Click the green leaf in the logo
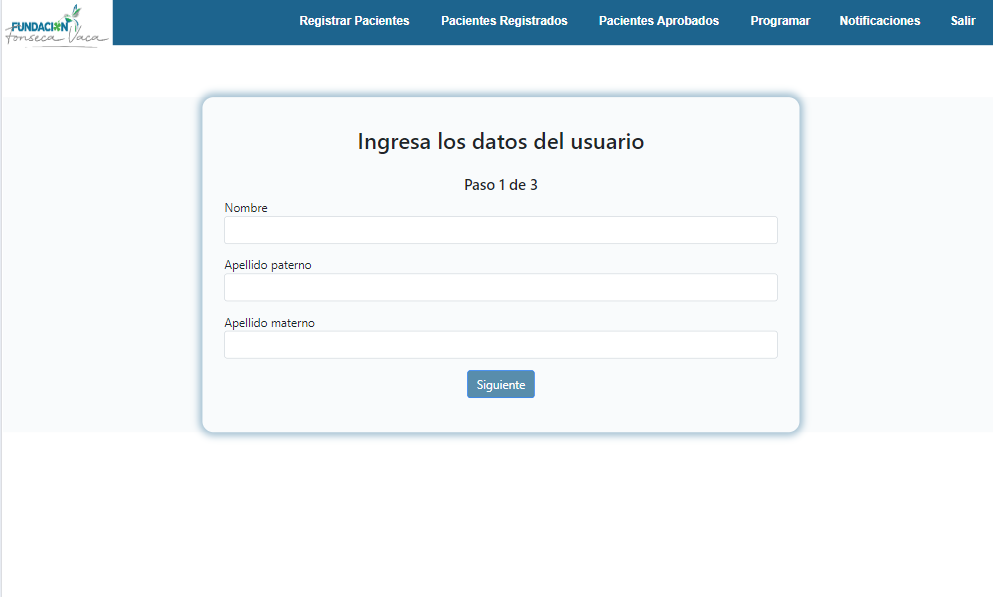This screenshot has width=993, height=597. [75, 12]
